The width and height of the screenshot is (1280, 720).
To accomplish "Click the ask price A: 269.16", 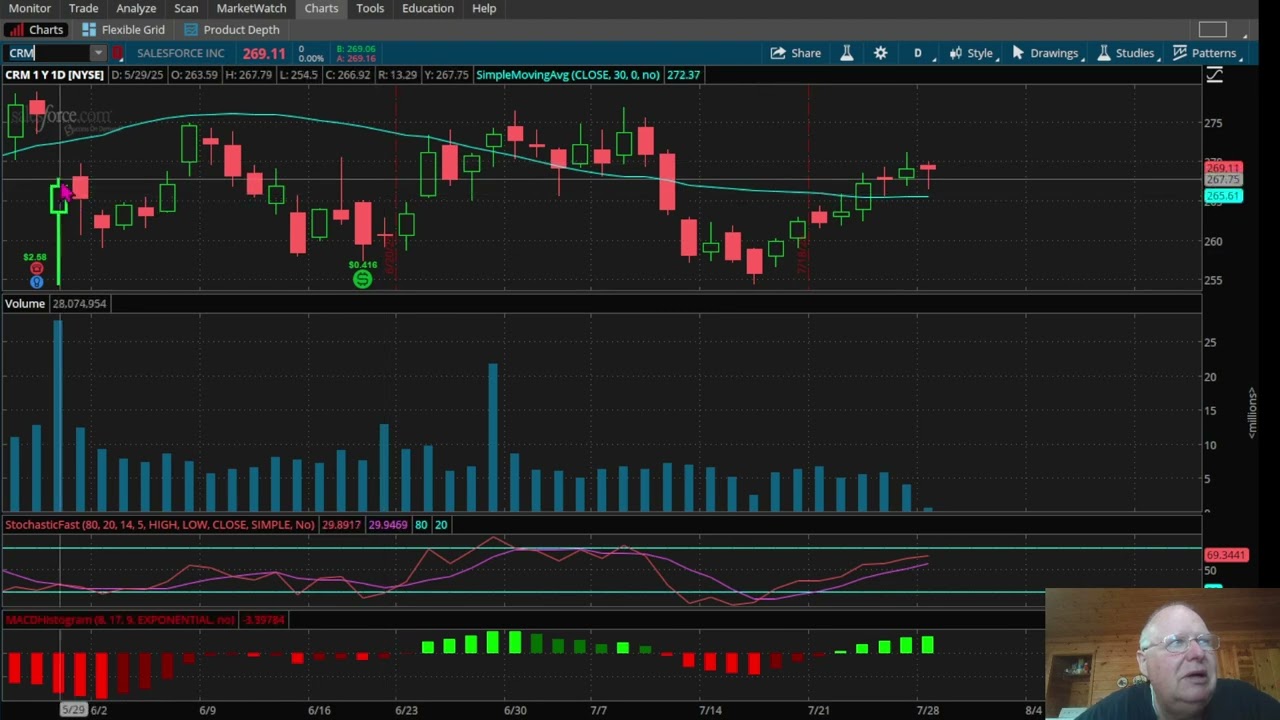I will tap(355, 58).
